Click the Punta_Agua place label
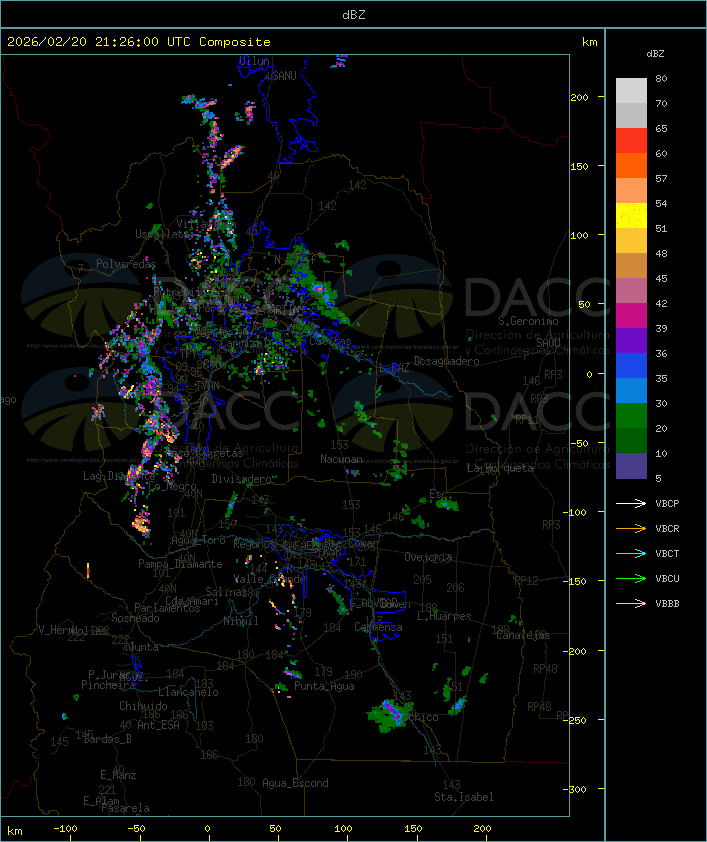Viewport: 707px width, 842px height. [324, 686]
